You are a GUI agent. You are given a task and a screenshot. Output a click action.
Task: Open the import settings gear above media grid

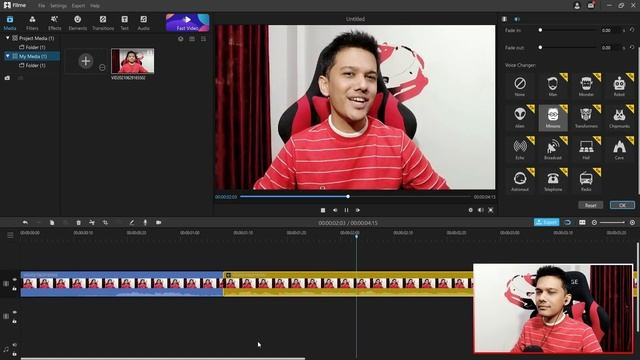tap(180, 39)
